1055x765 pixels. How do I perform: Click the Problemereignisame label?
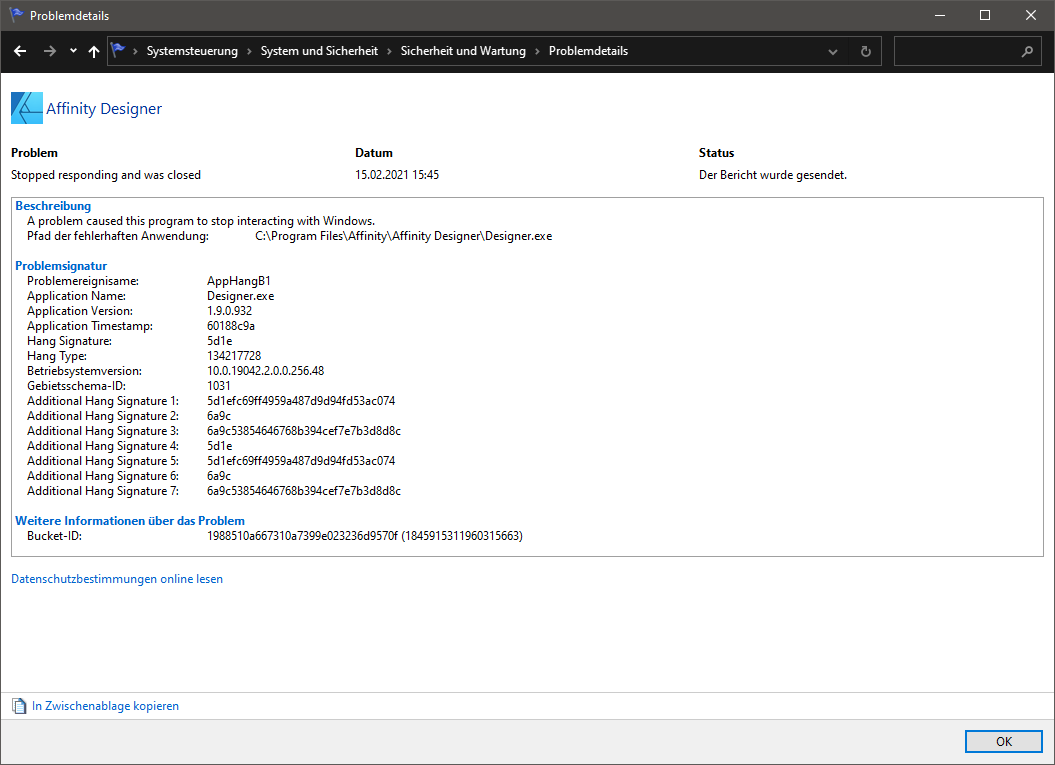click(x=83, y=281)
